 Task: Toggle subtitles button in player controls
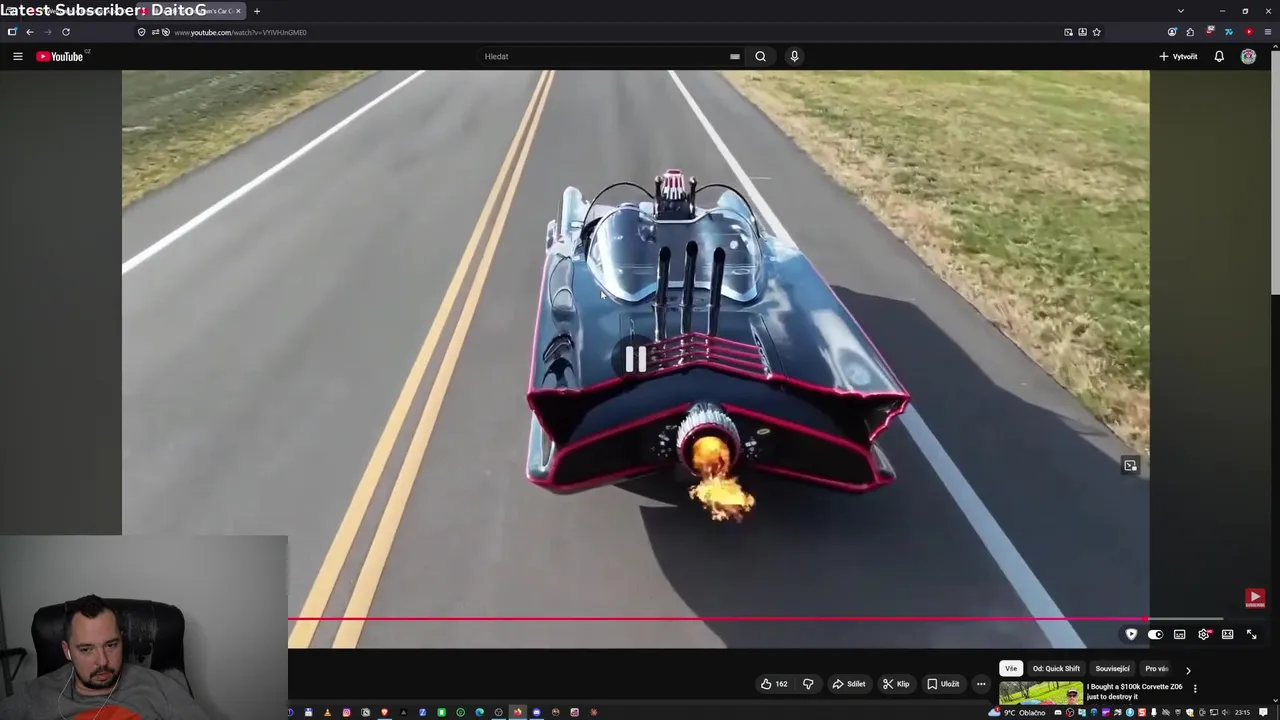point(1179,634)
